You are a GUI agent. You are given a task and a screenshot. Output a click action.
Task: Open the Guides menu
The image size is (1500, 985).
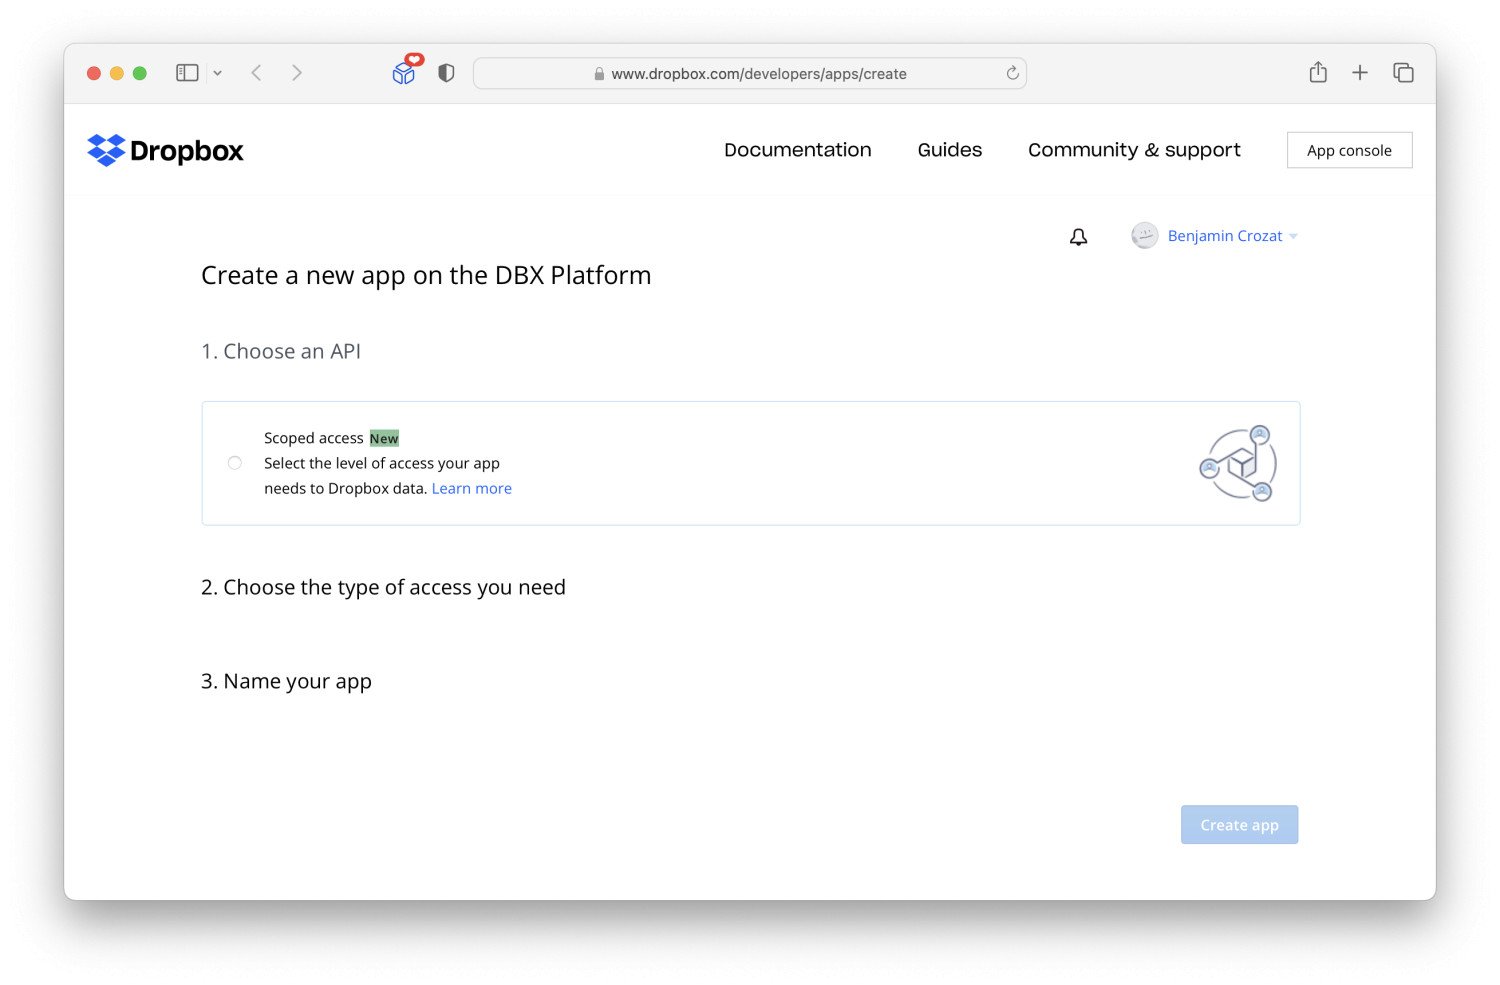950,150
